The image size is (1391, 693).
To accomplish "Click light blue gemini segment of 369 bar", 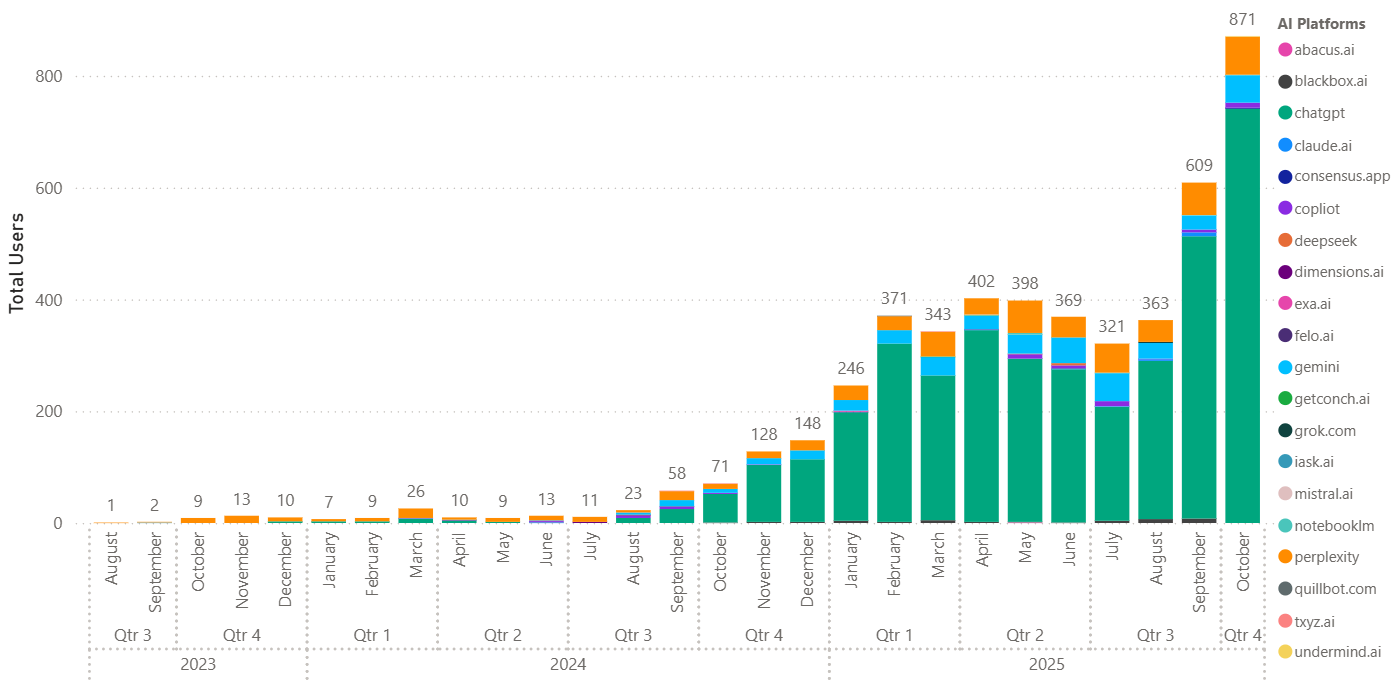I will (1068, 351).
